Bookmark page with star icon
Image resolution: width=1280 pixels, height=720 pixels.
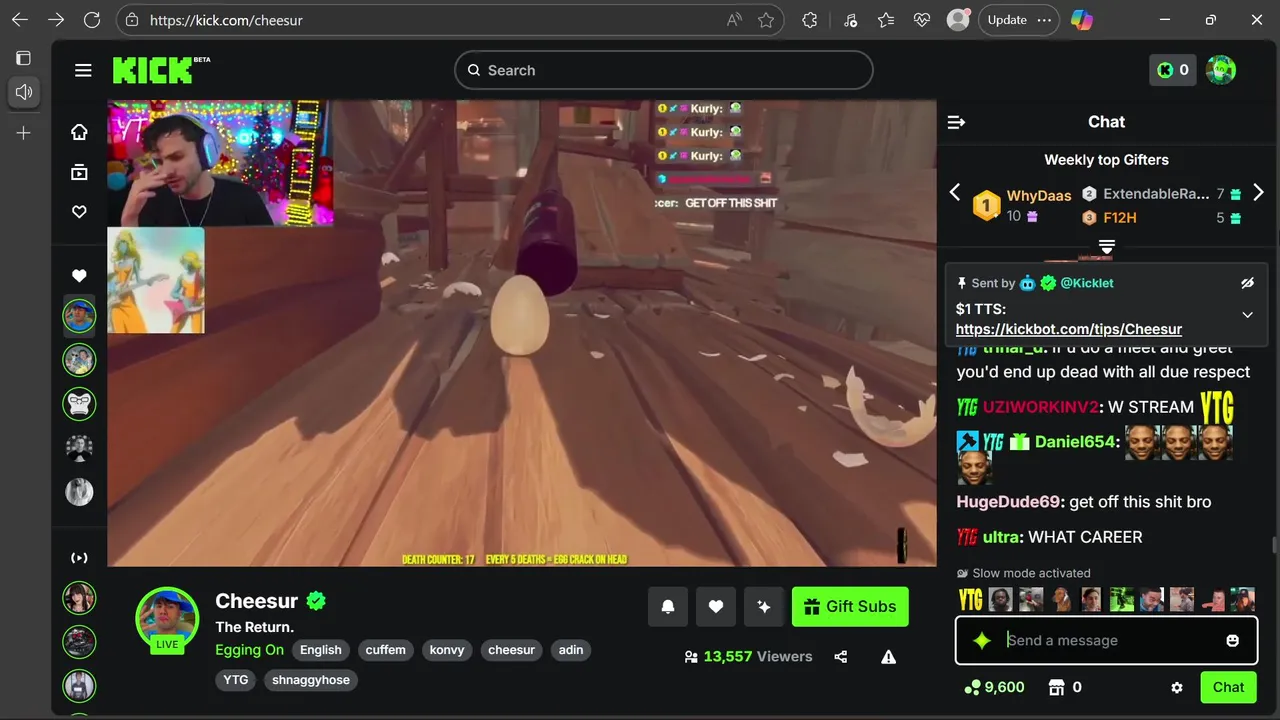coord(766,20)
